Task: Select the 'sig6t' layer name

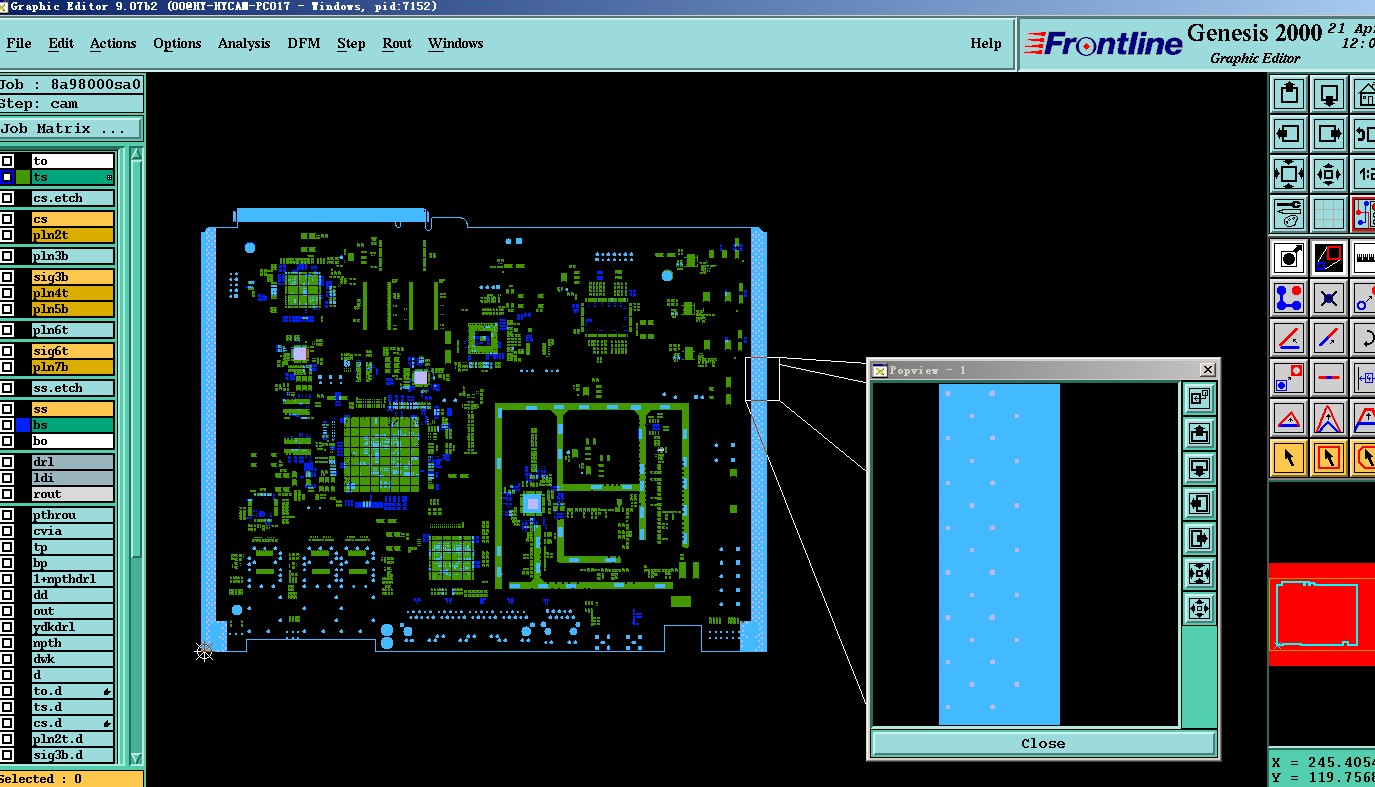Action: tap(73, 351)
